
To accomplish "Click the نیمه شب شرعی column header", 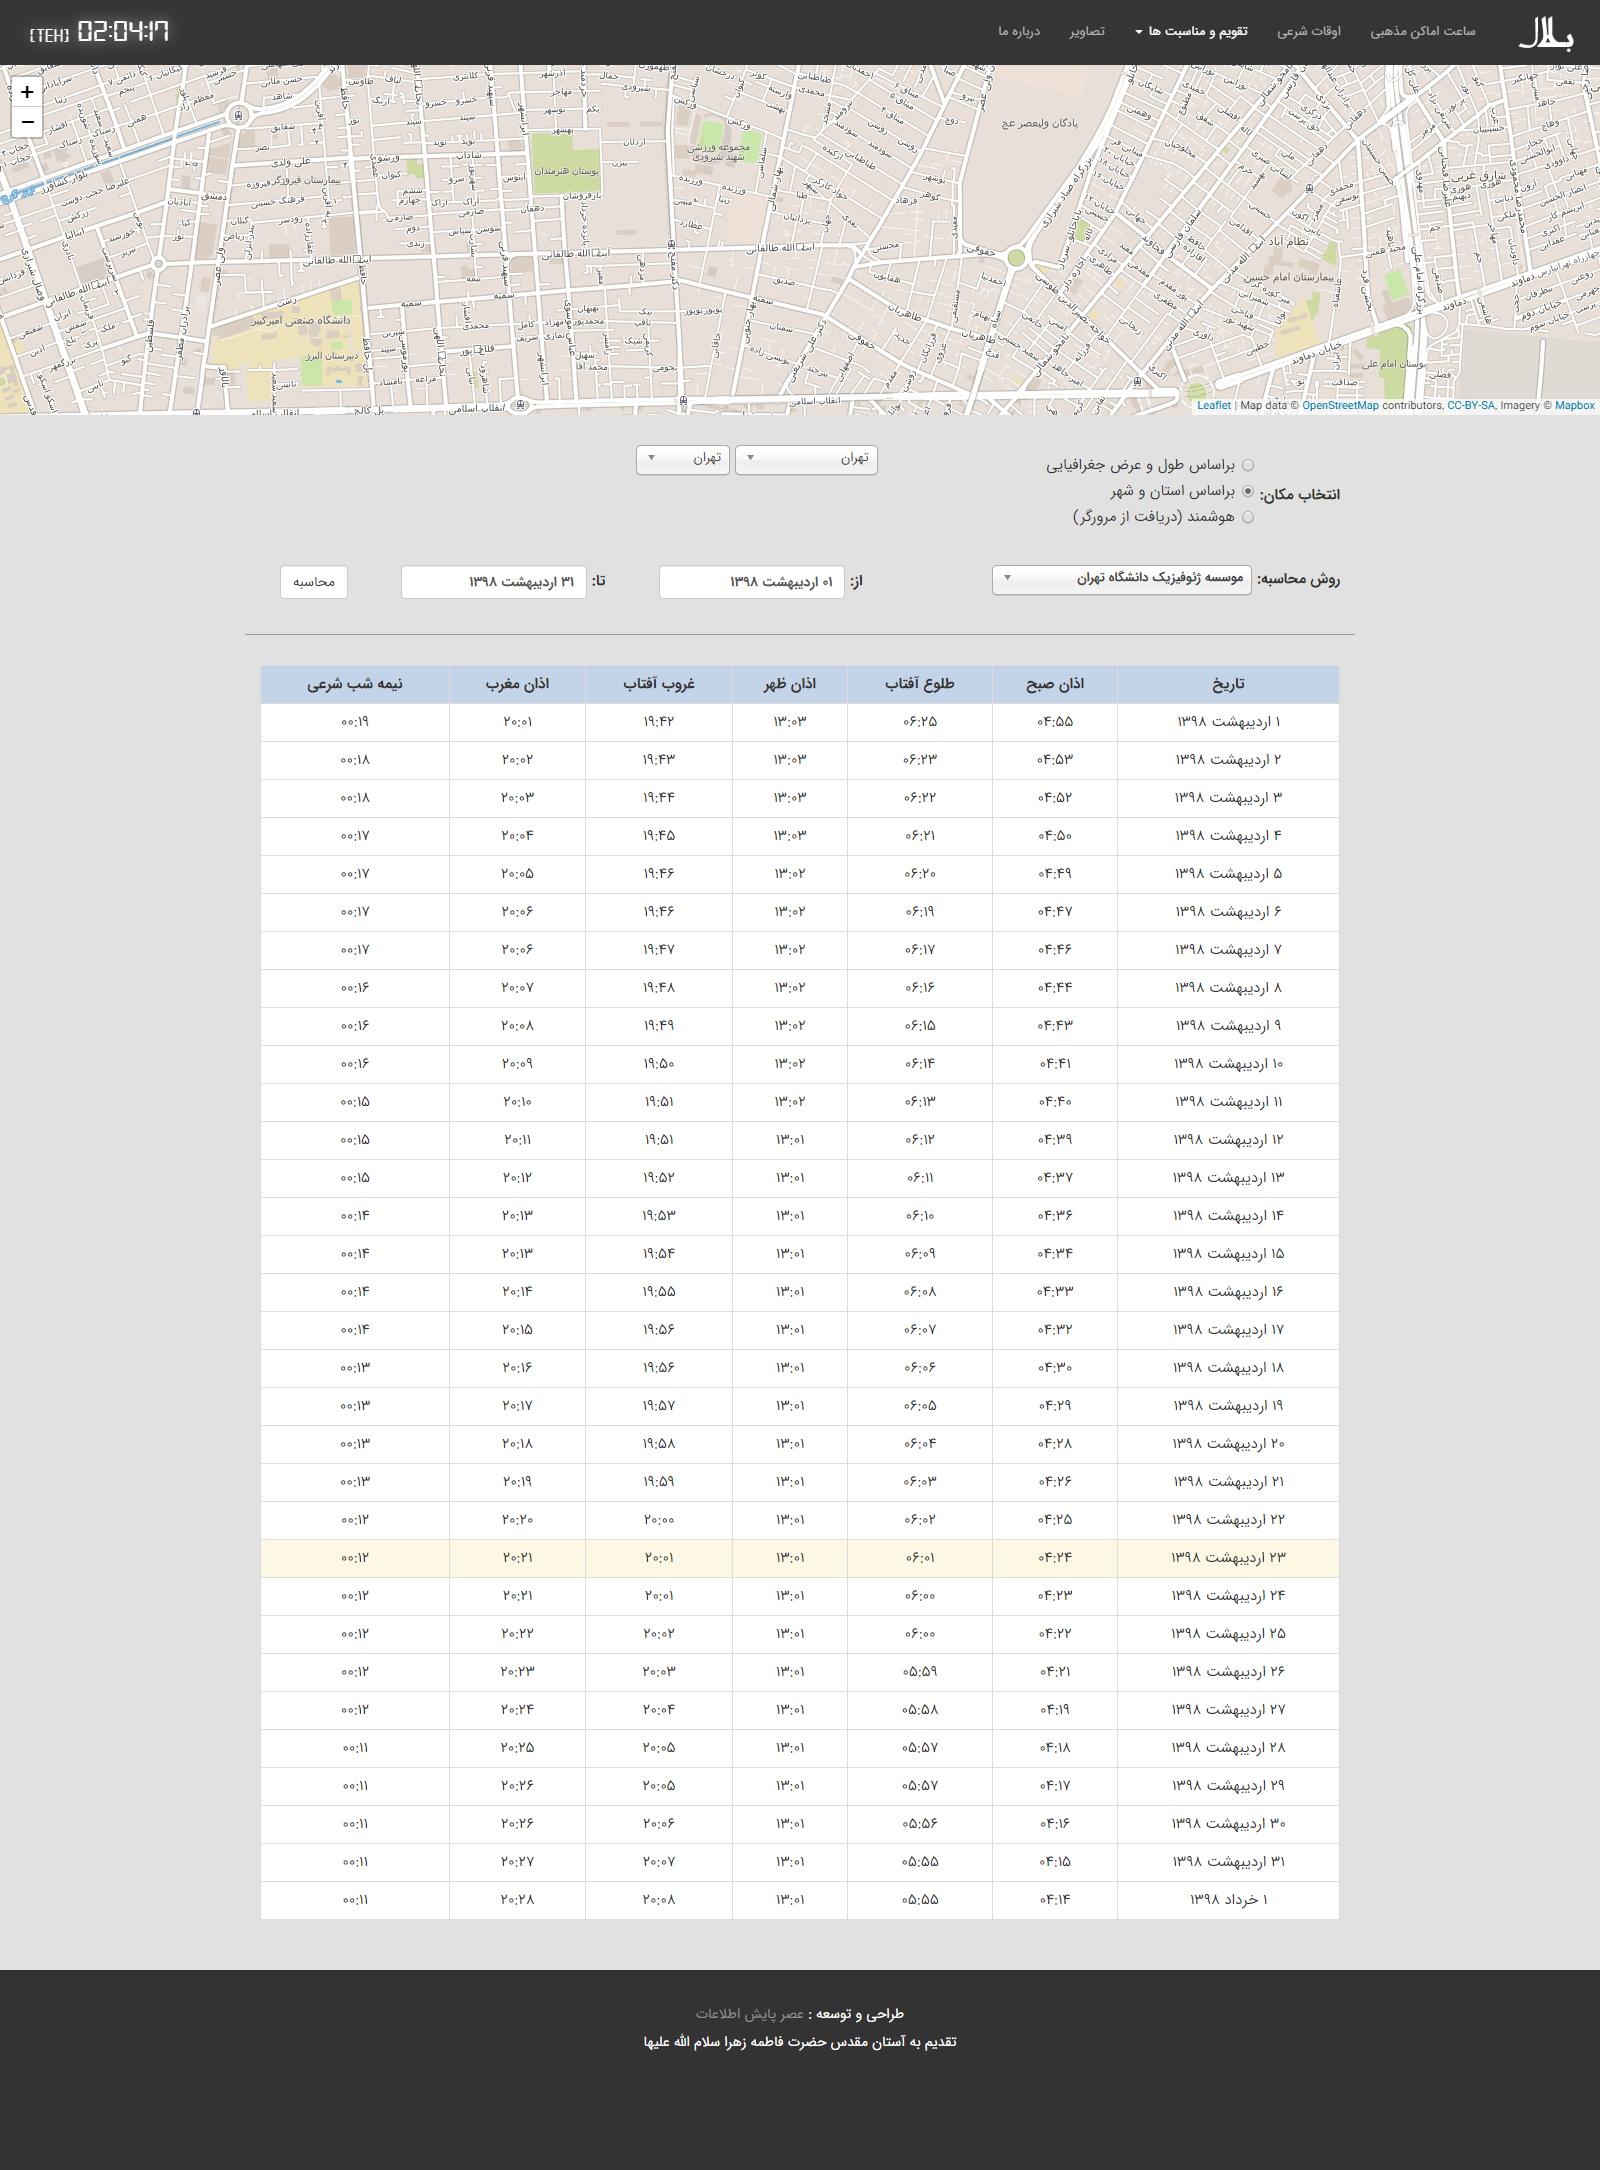I will pos(355,684).
